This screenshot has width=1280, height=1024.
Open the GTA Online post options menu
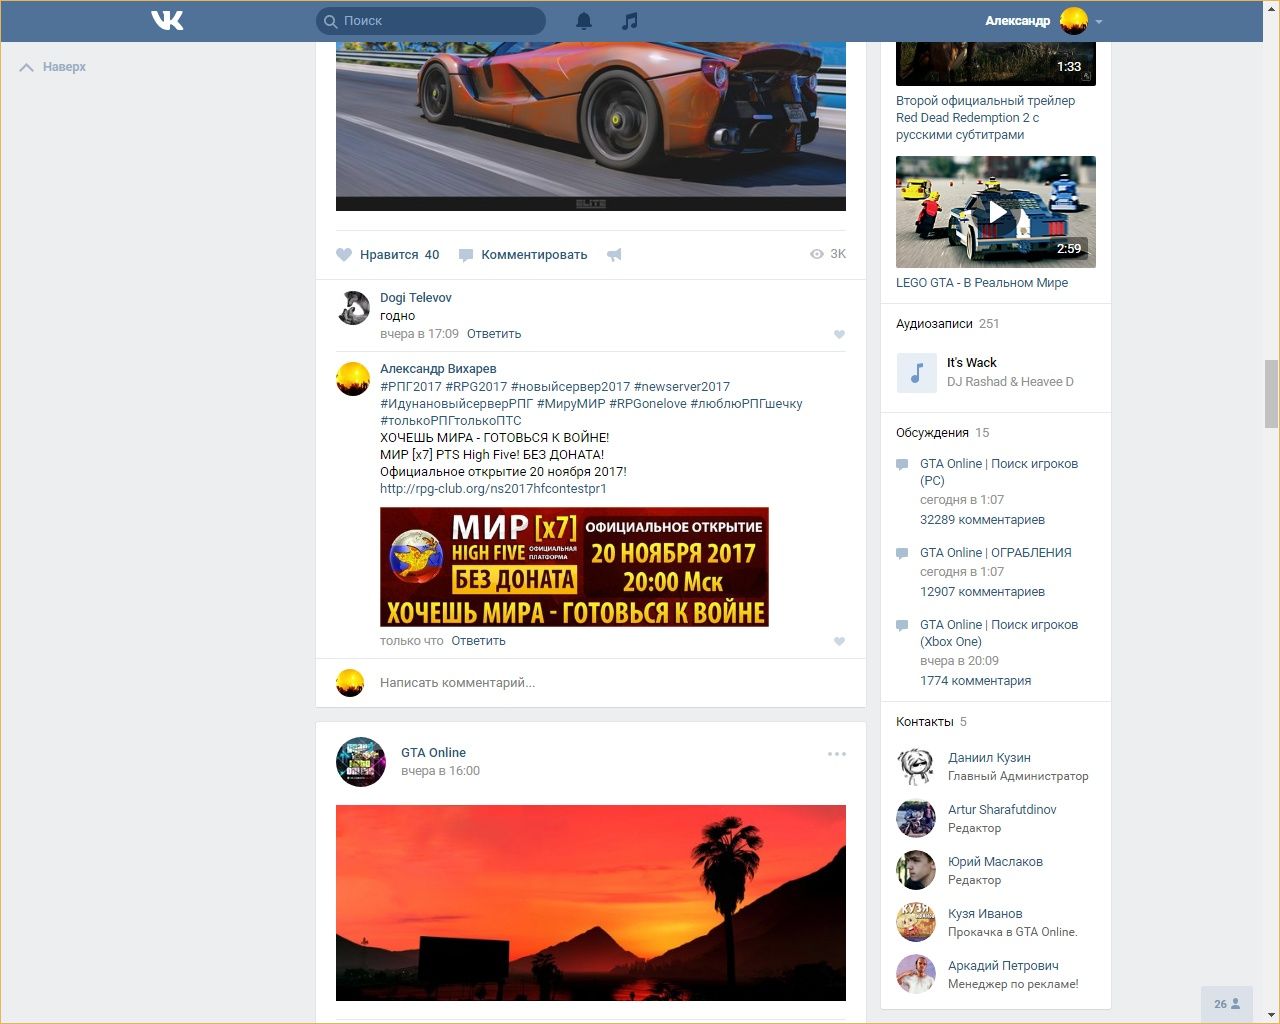coord(837,754)
